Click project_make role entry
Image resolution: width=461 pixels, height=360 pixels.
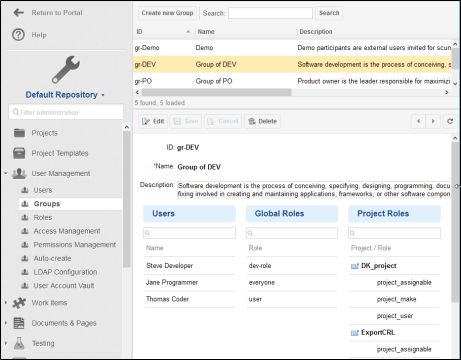click(396, 299)
